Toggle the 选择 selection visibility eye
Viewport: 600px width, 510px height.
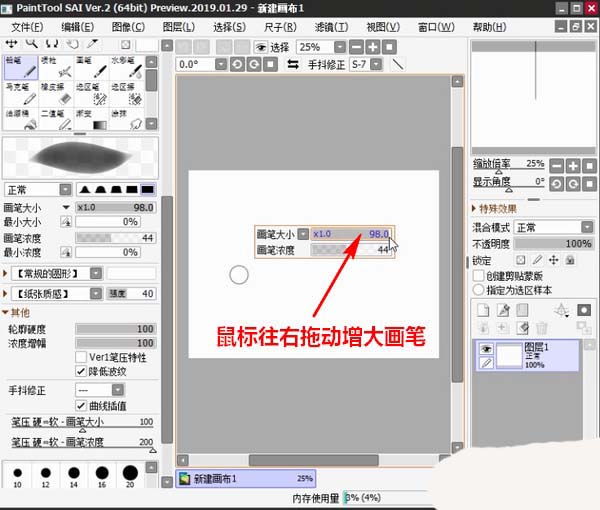tap(261, 47)
